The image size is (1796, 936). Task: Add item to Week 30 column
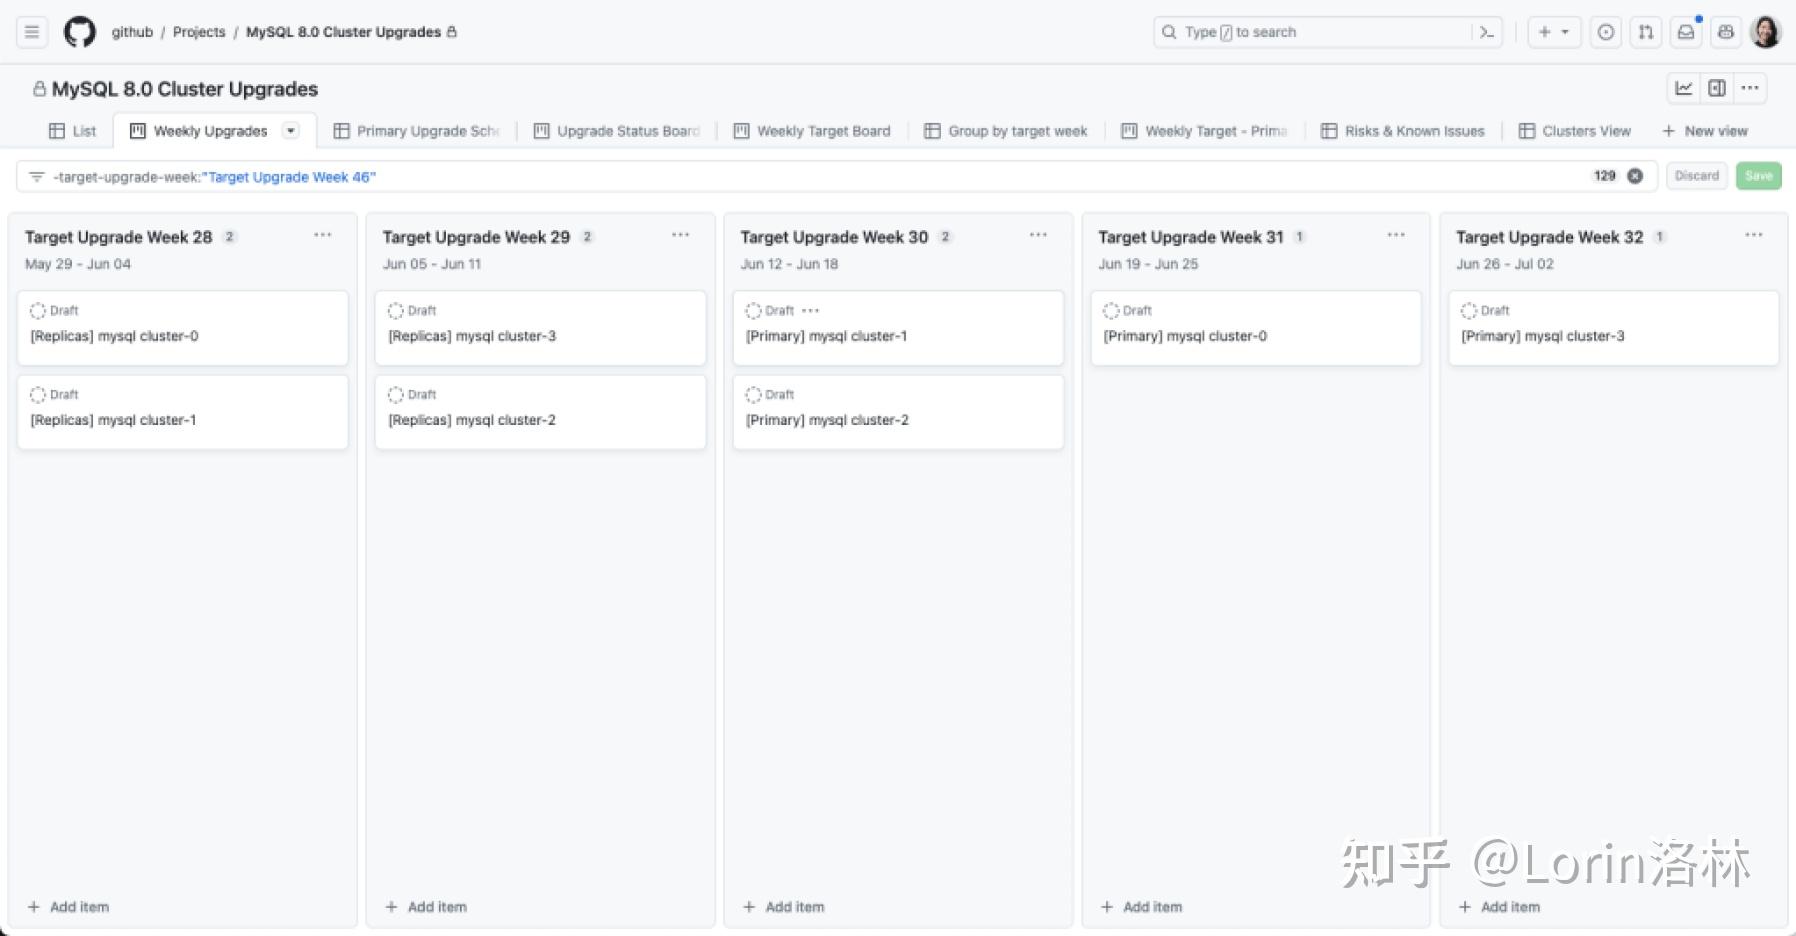coord(785,907)
